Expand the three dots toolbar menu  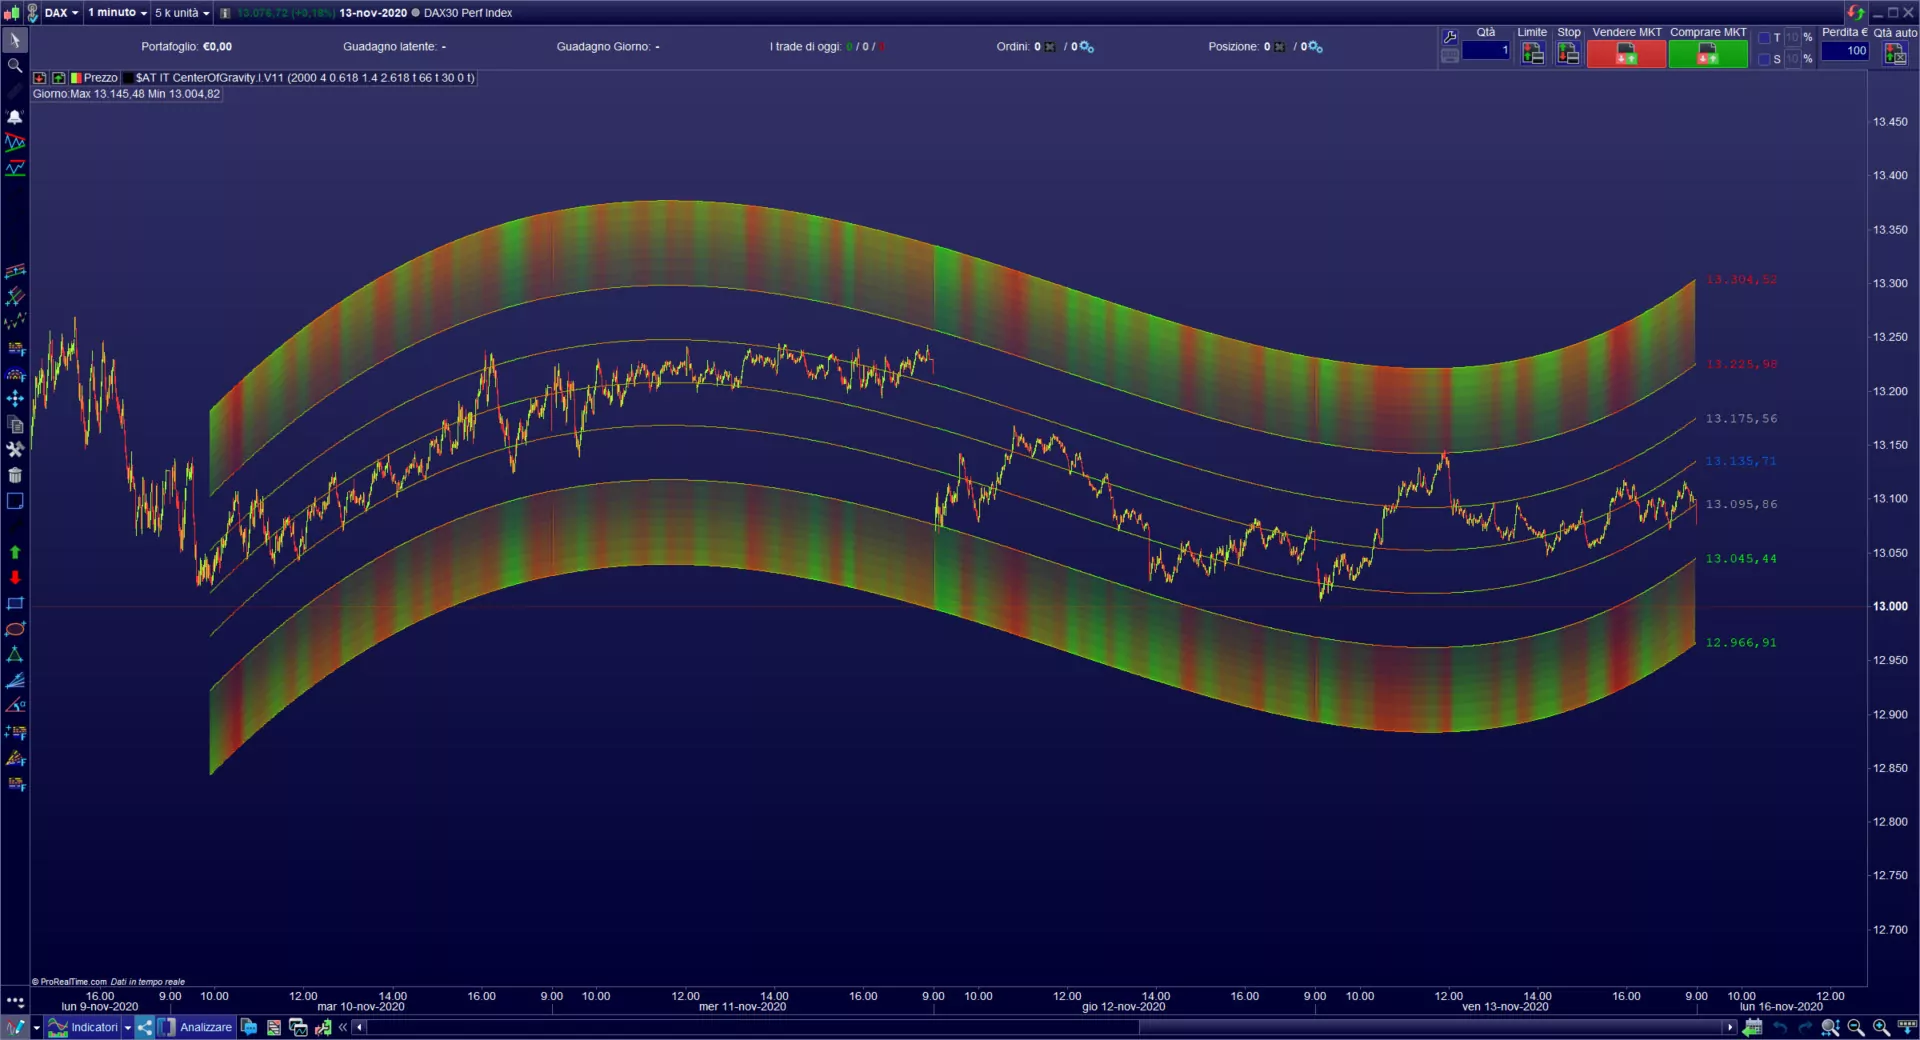click(x=15, y=1000)
